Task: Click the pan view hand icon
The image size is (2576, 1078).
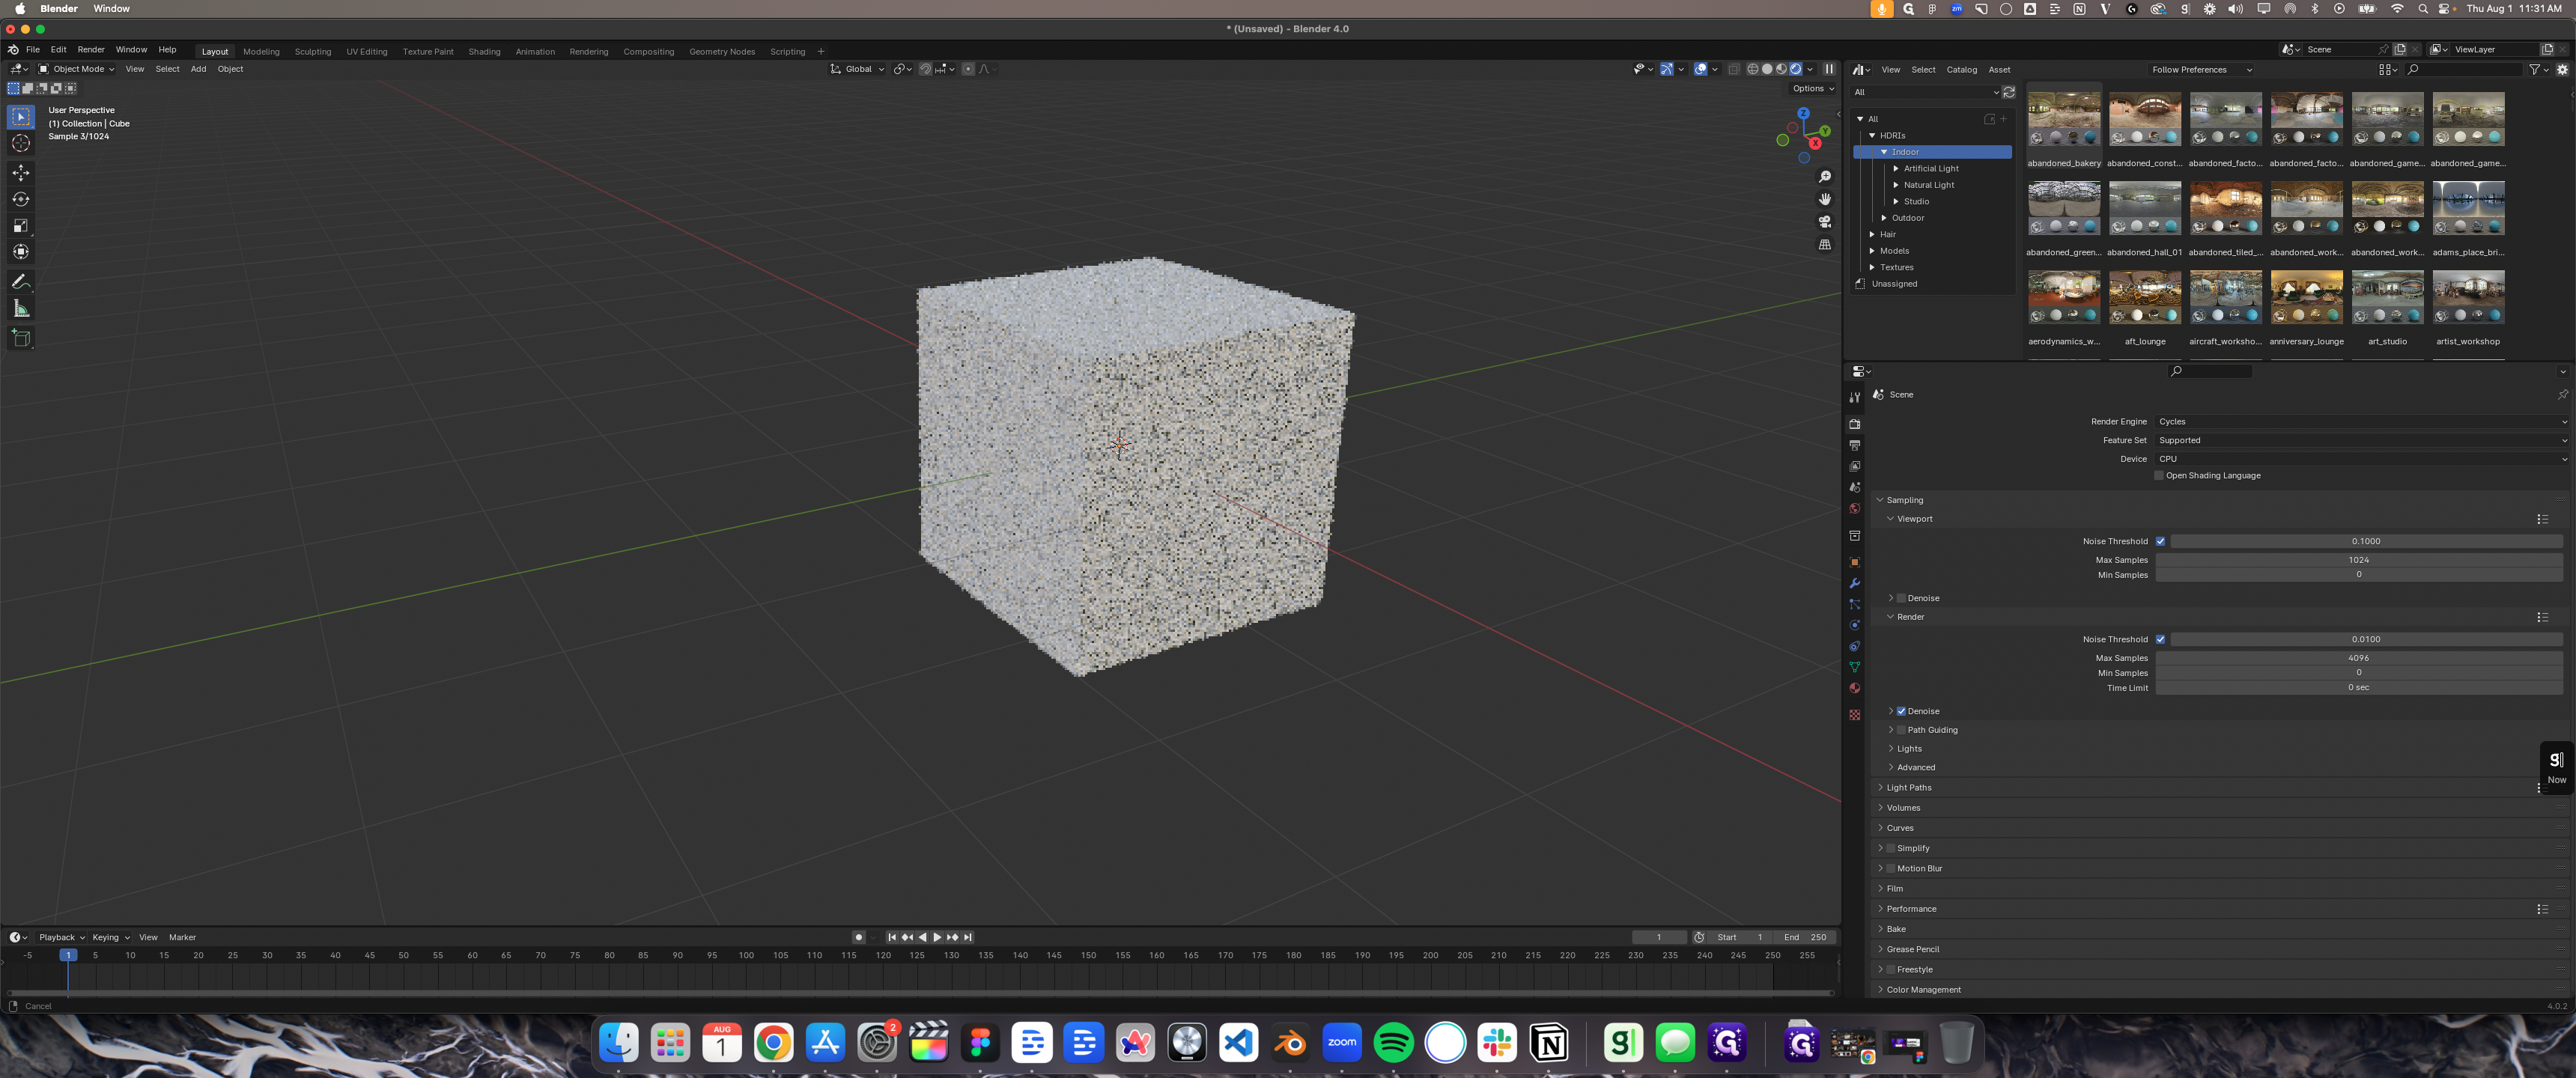Action: 1825,199
